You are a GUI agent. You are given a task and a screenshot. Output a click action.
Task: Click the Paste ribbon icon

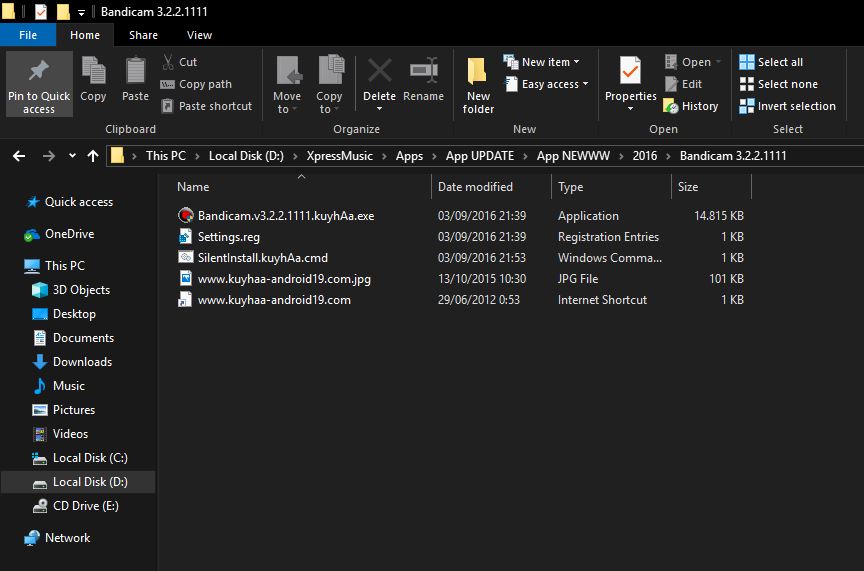tap(135, 71)
